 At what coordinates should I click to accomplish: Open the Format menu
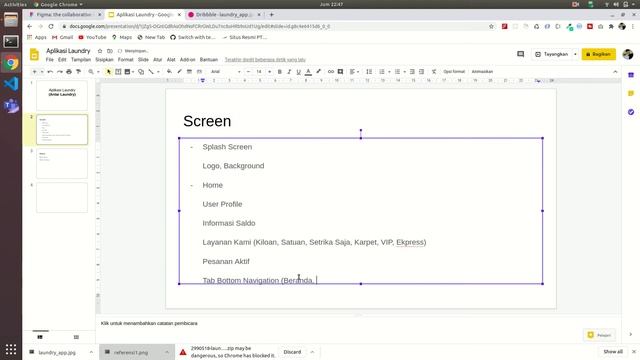126,60
